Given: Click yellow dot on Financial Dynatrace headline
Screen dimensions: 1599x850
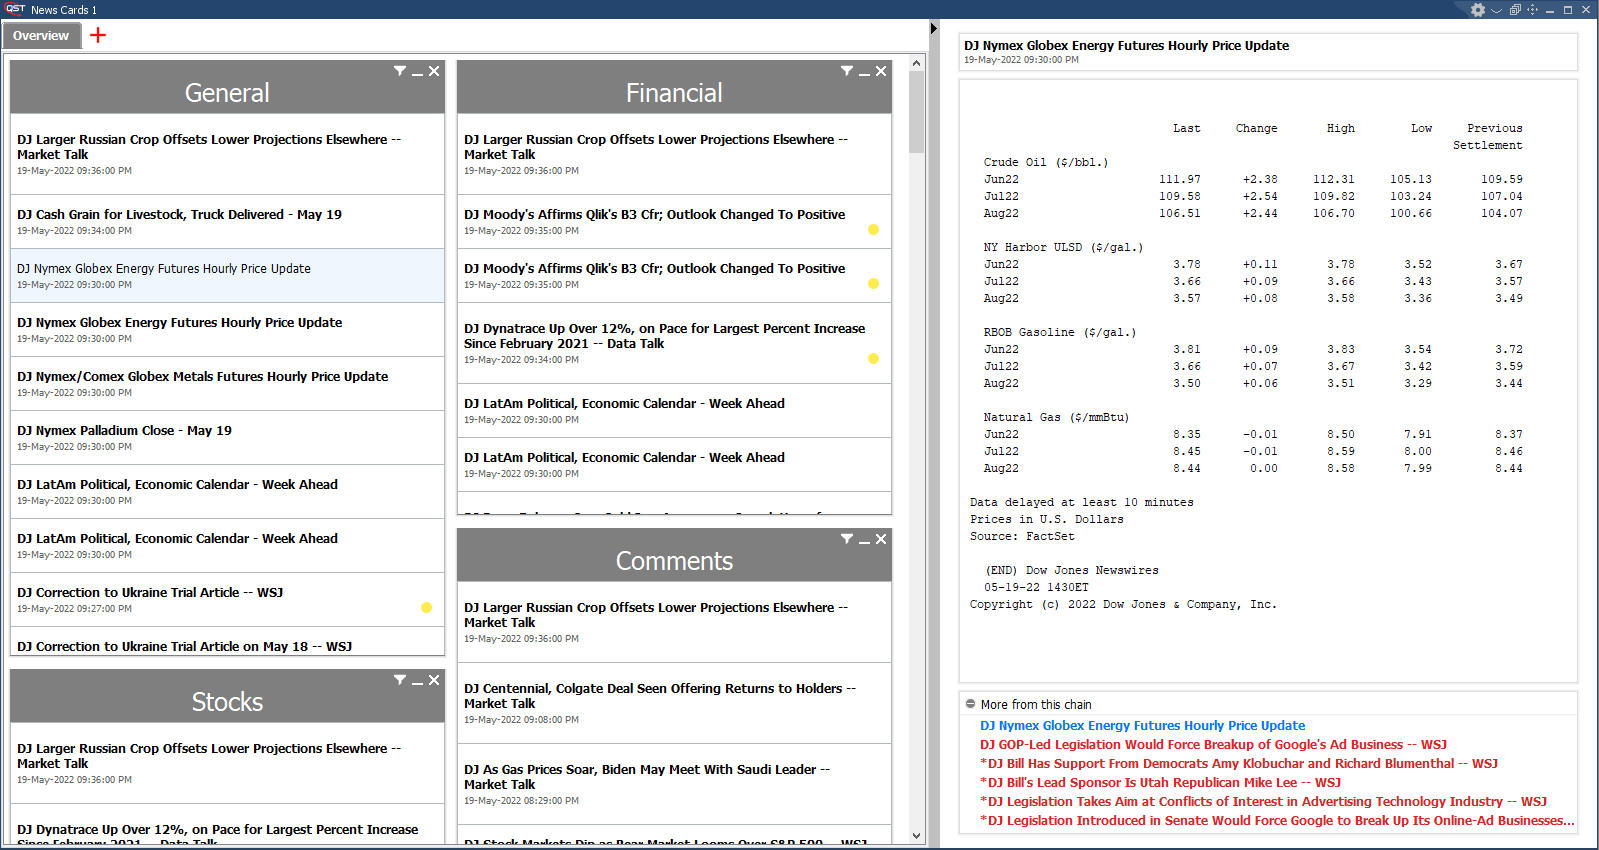Looking at the screenshot, I should pyautogui.click(x=873, y=359).
